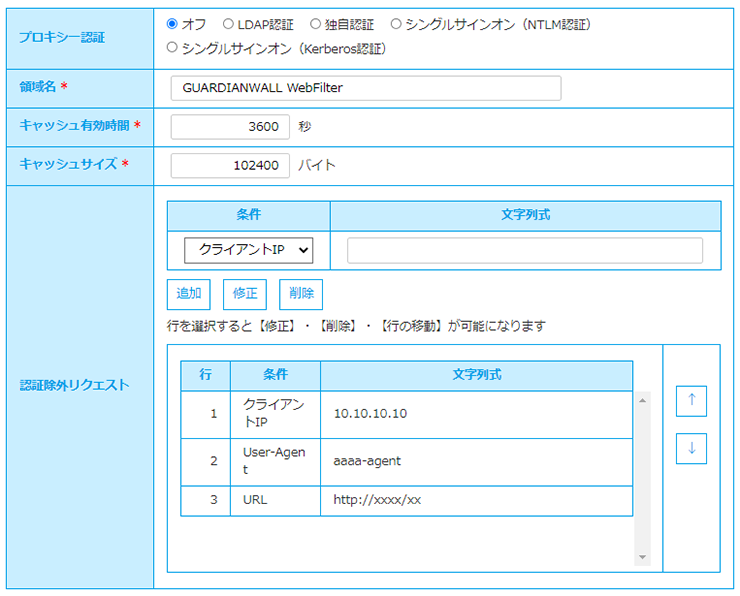Click the list scrollbar down arrow

coord(642,557)
